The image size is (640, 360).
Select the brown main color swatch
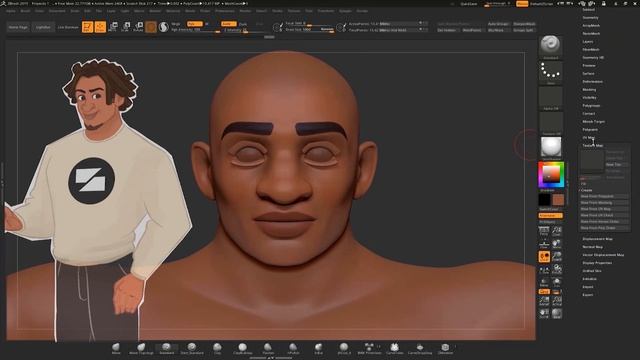tap(558, 200)
